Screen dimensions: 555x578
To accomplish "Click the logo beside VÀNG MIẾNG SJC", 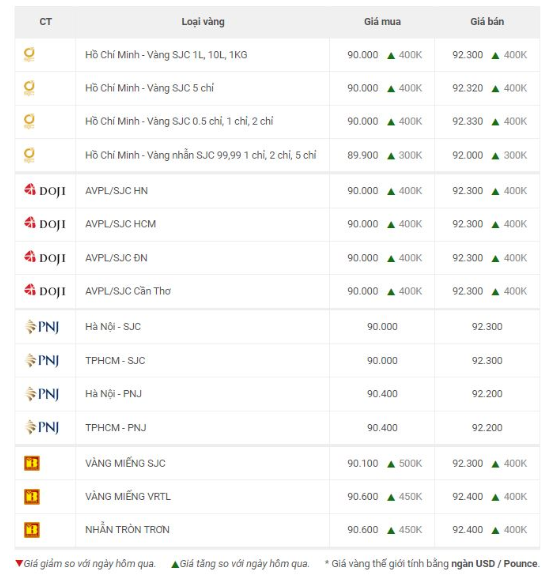I will pos(32,463).
